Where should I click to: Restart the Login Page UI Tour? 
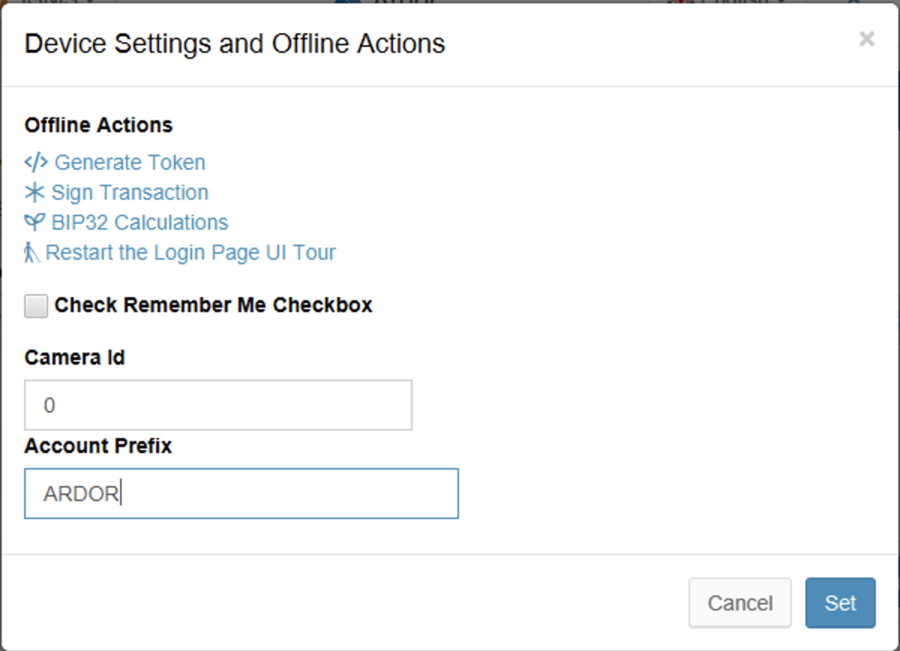[193, 252]
